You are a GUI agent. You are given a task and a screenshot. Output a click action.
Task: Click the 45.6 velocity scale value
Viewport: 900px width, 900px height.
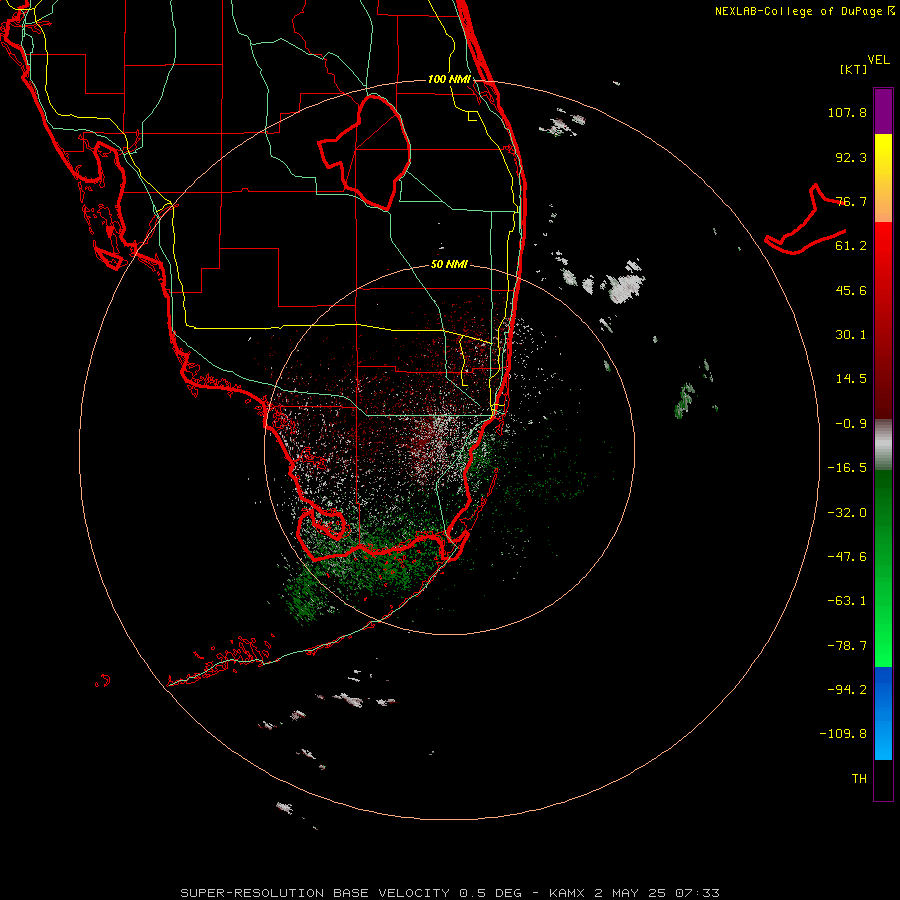coord(851,290)
